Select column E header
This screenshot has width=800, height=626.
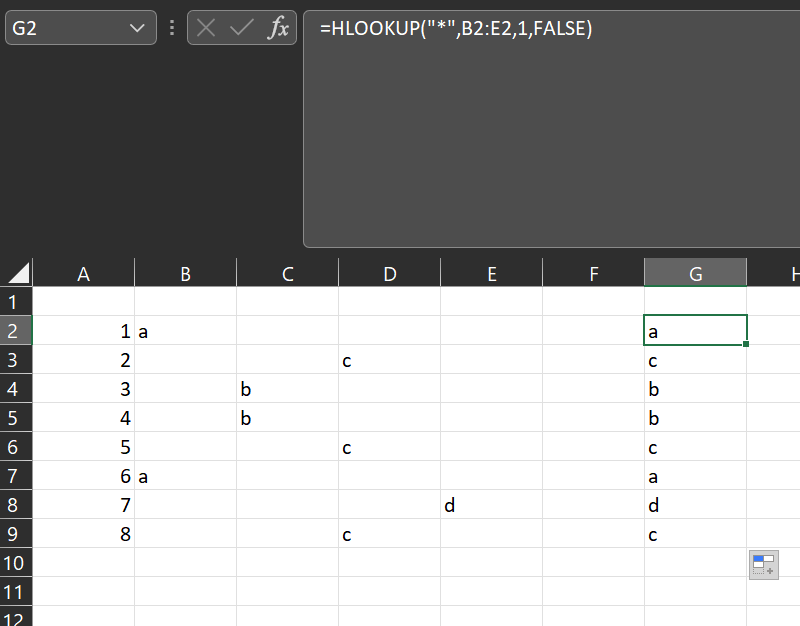pyautogui.click(x=492, y=274)
